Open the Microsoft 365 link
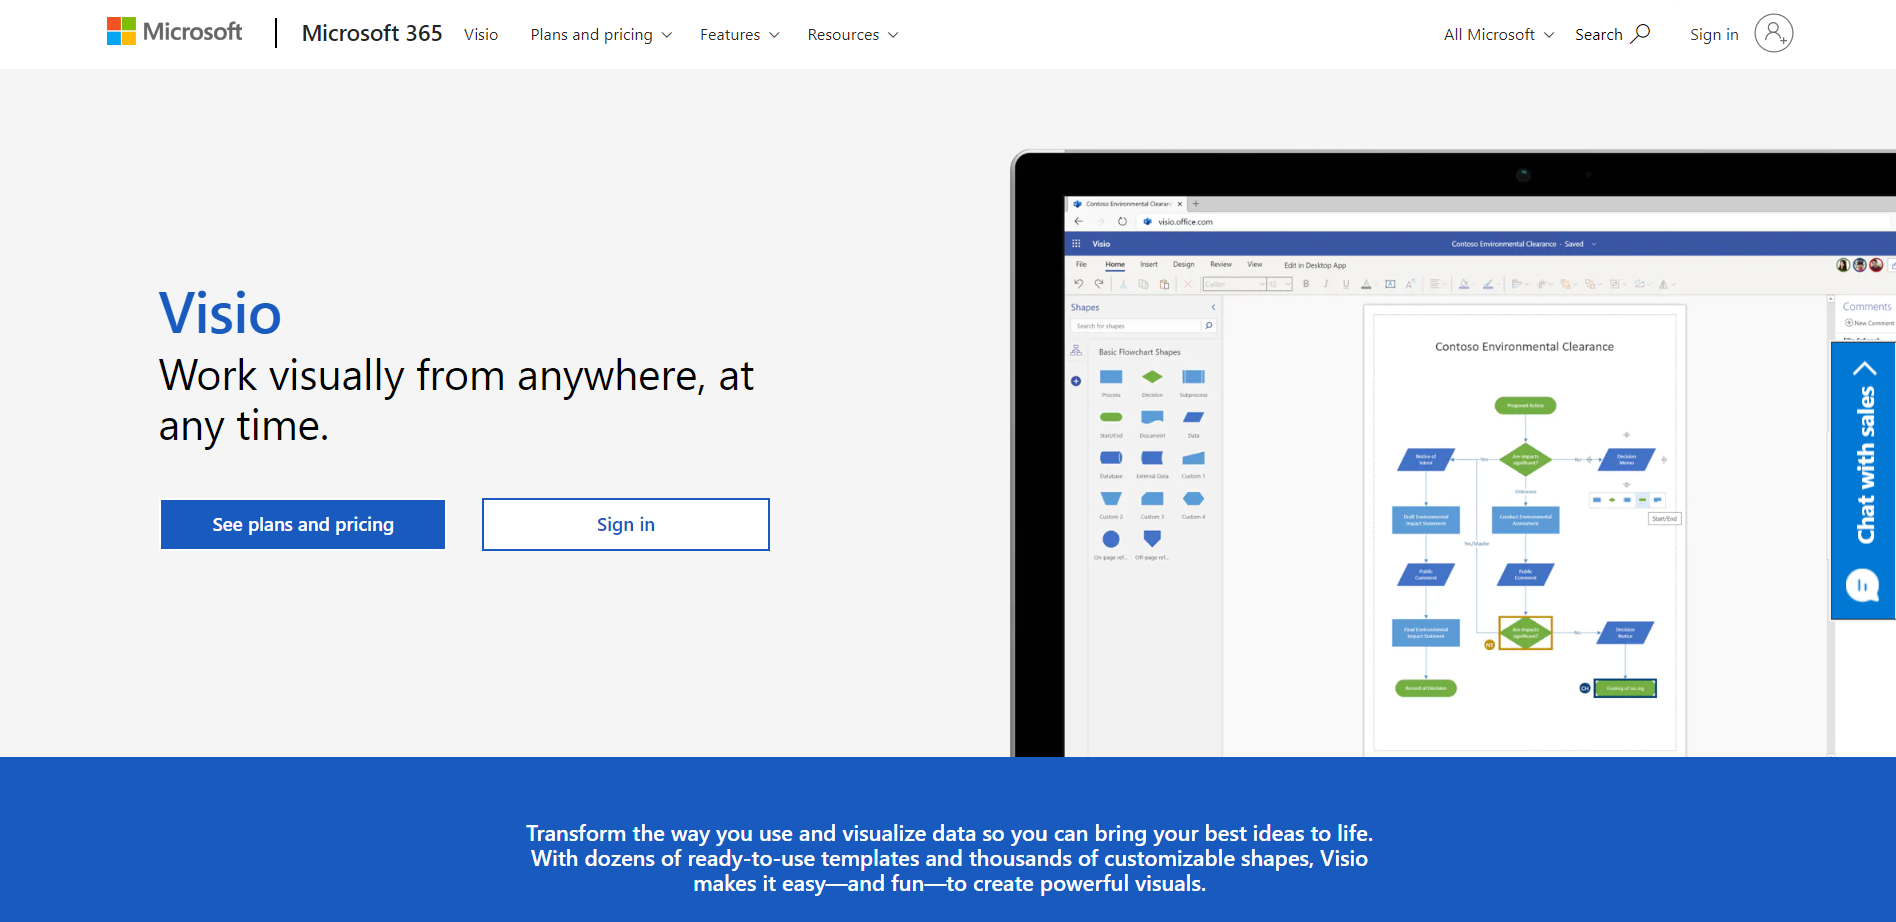This screenshot has height=922, width=1896. click(x=372, y=33)
